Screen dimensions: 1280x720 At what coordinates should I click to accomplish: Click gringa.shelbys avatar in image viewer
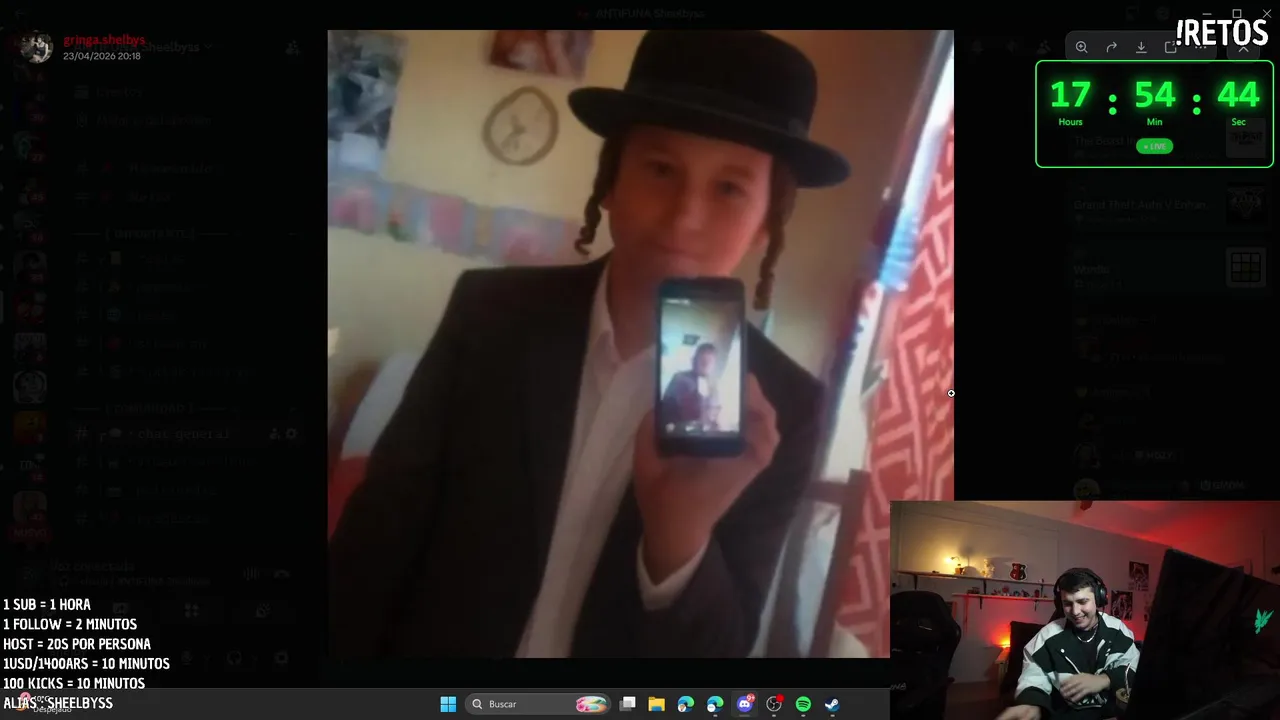[x=37, y=47]
